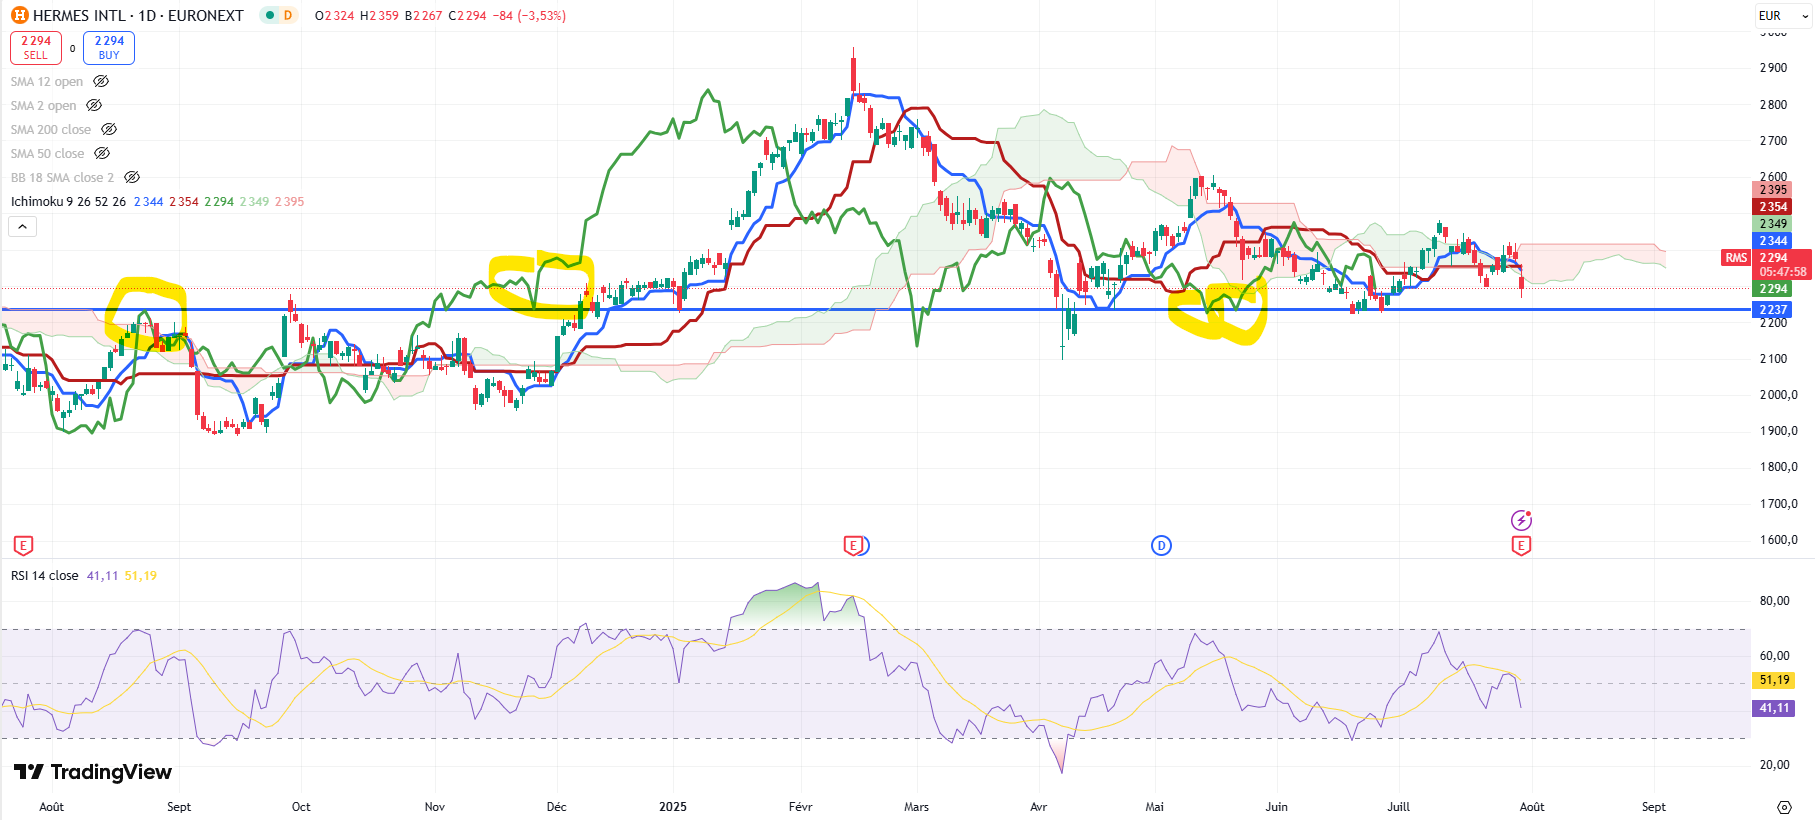Screen dimensions: 1815x820
Task: Open the lightning bolt latest updates icon
Action: (1521, 520)
